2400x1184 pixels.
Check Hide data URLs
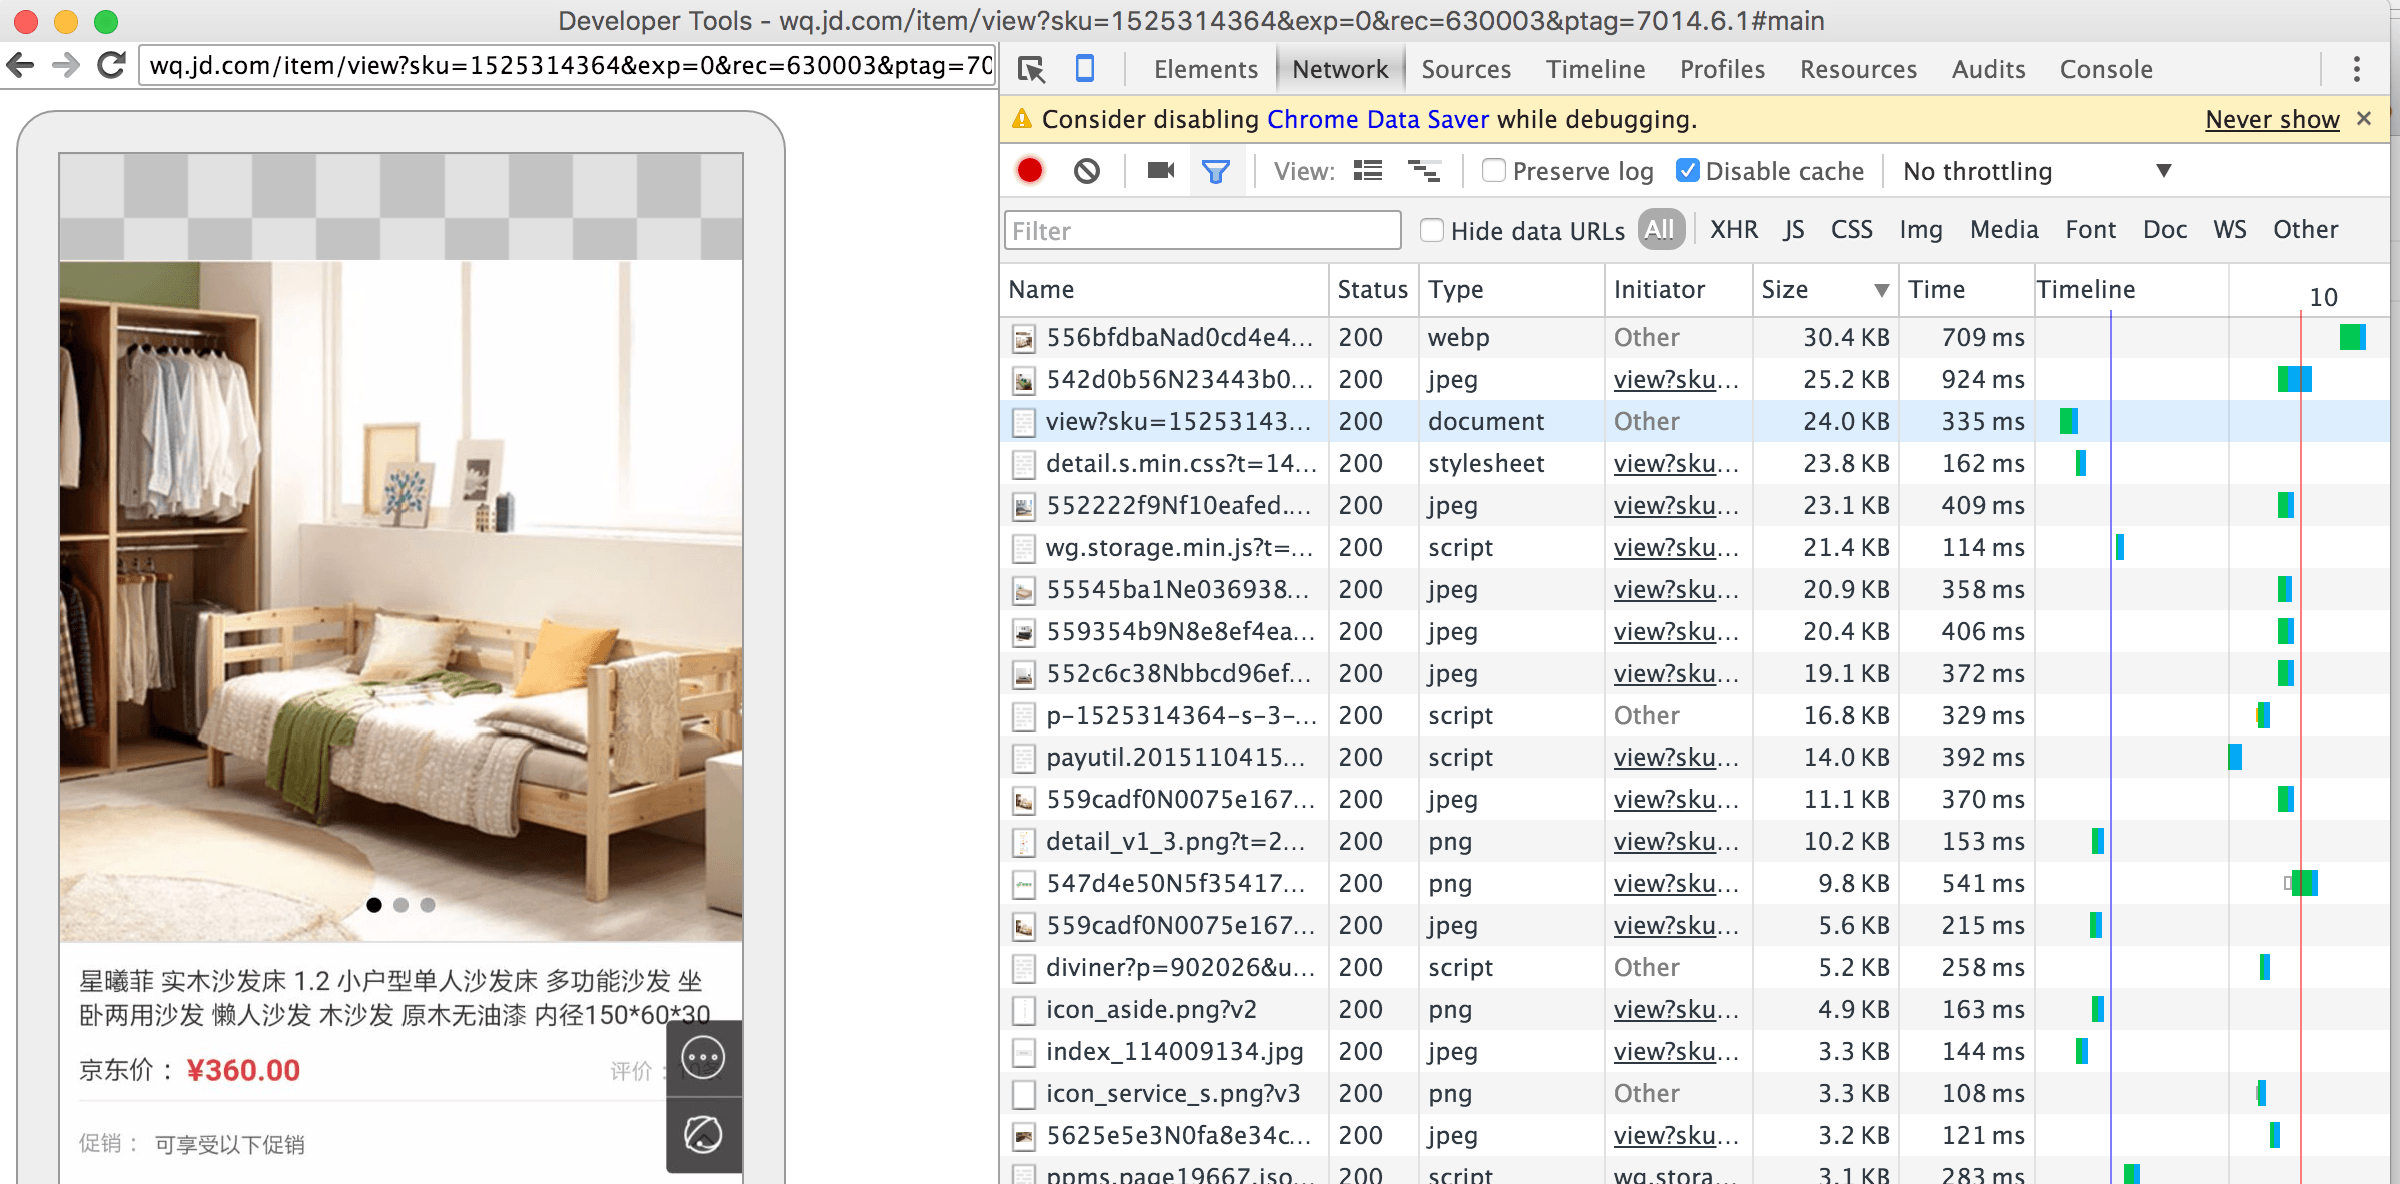point(1432,231)
